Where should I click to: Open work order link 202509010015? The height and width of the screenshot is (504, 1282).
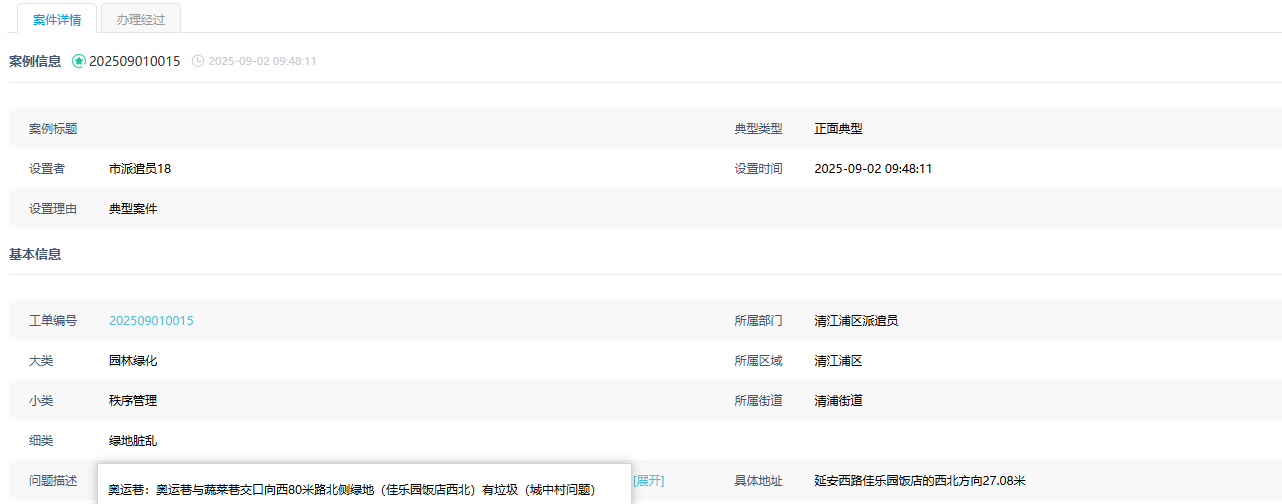click(151, 321)
